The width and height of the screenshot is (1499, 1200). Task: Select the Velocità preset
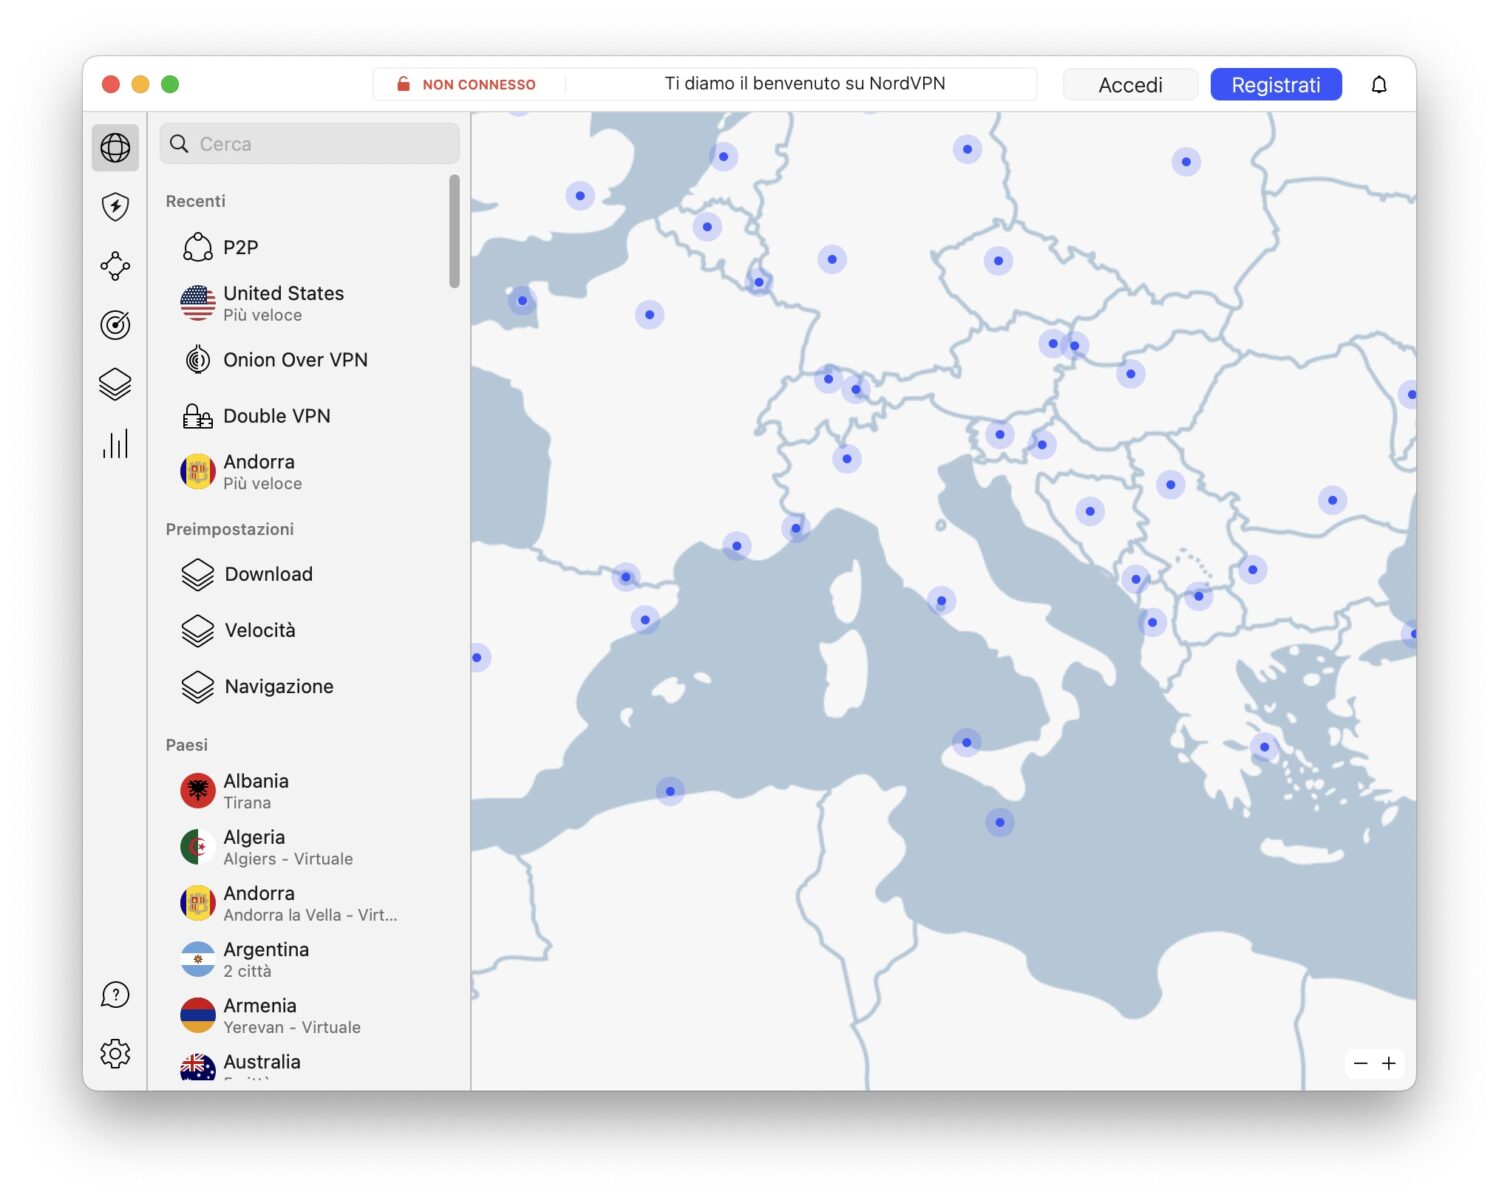point(259,630)
